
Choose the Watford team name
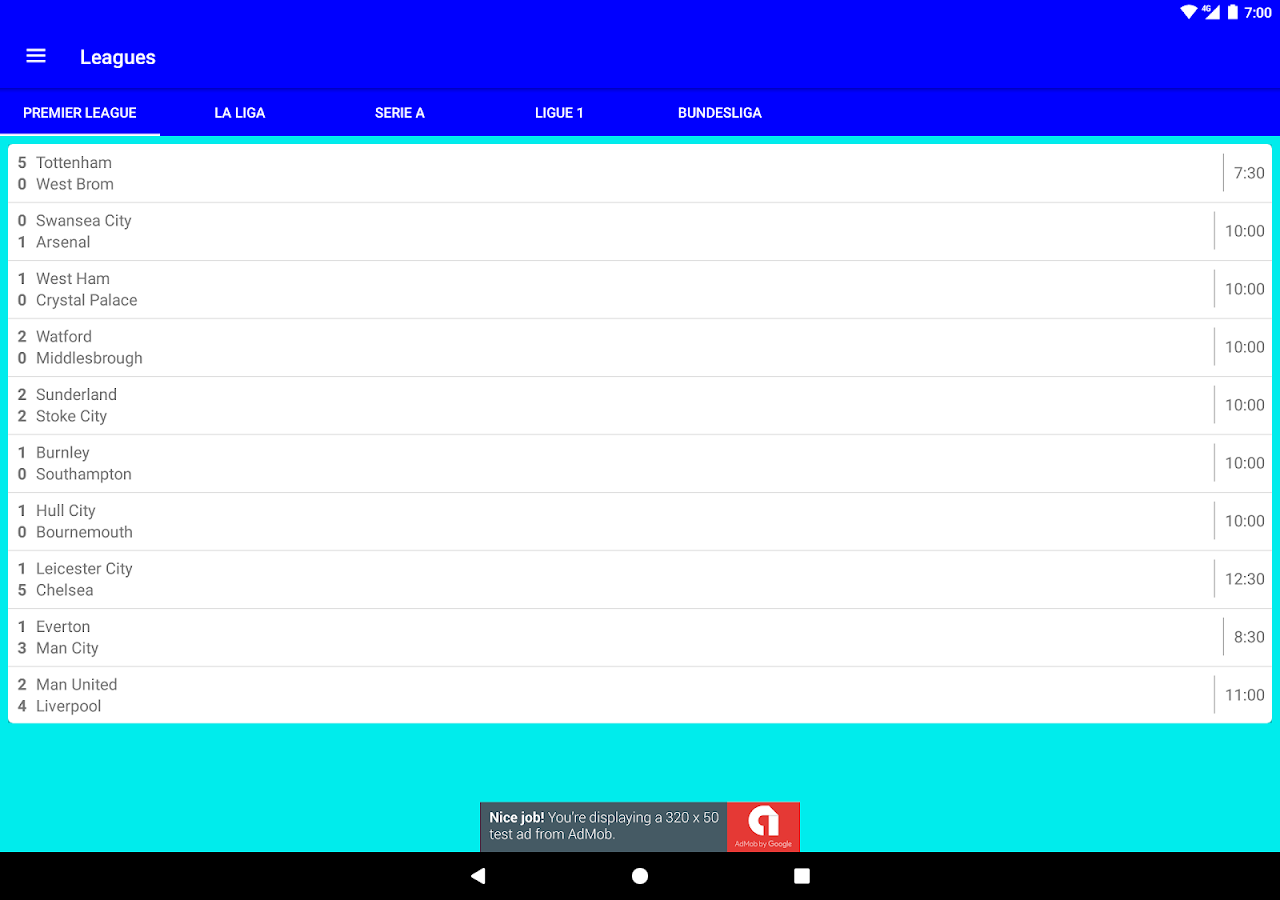click(64, 337)
